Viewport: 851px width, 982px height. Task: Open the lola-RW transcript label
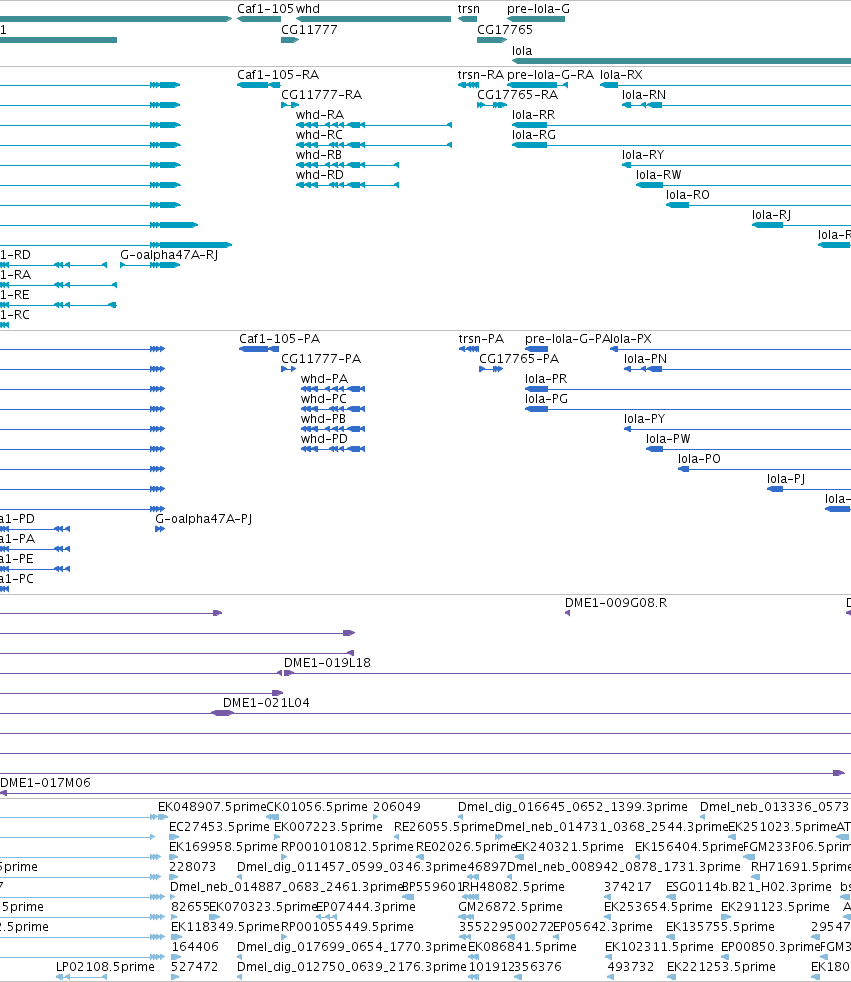(659, 175)
